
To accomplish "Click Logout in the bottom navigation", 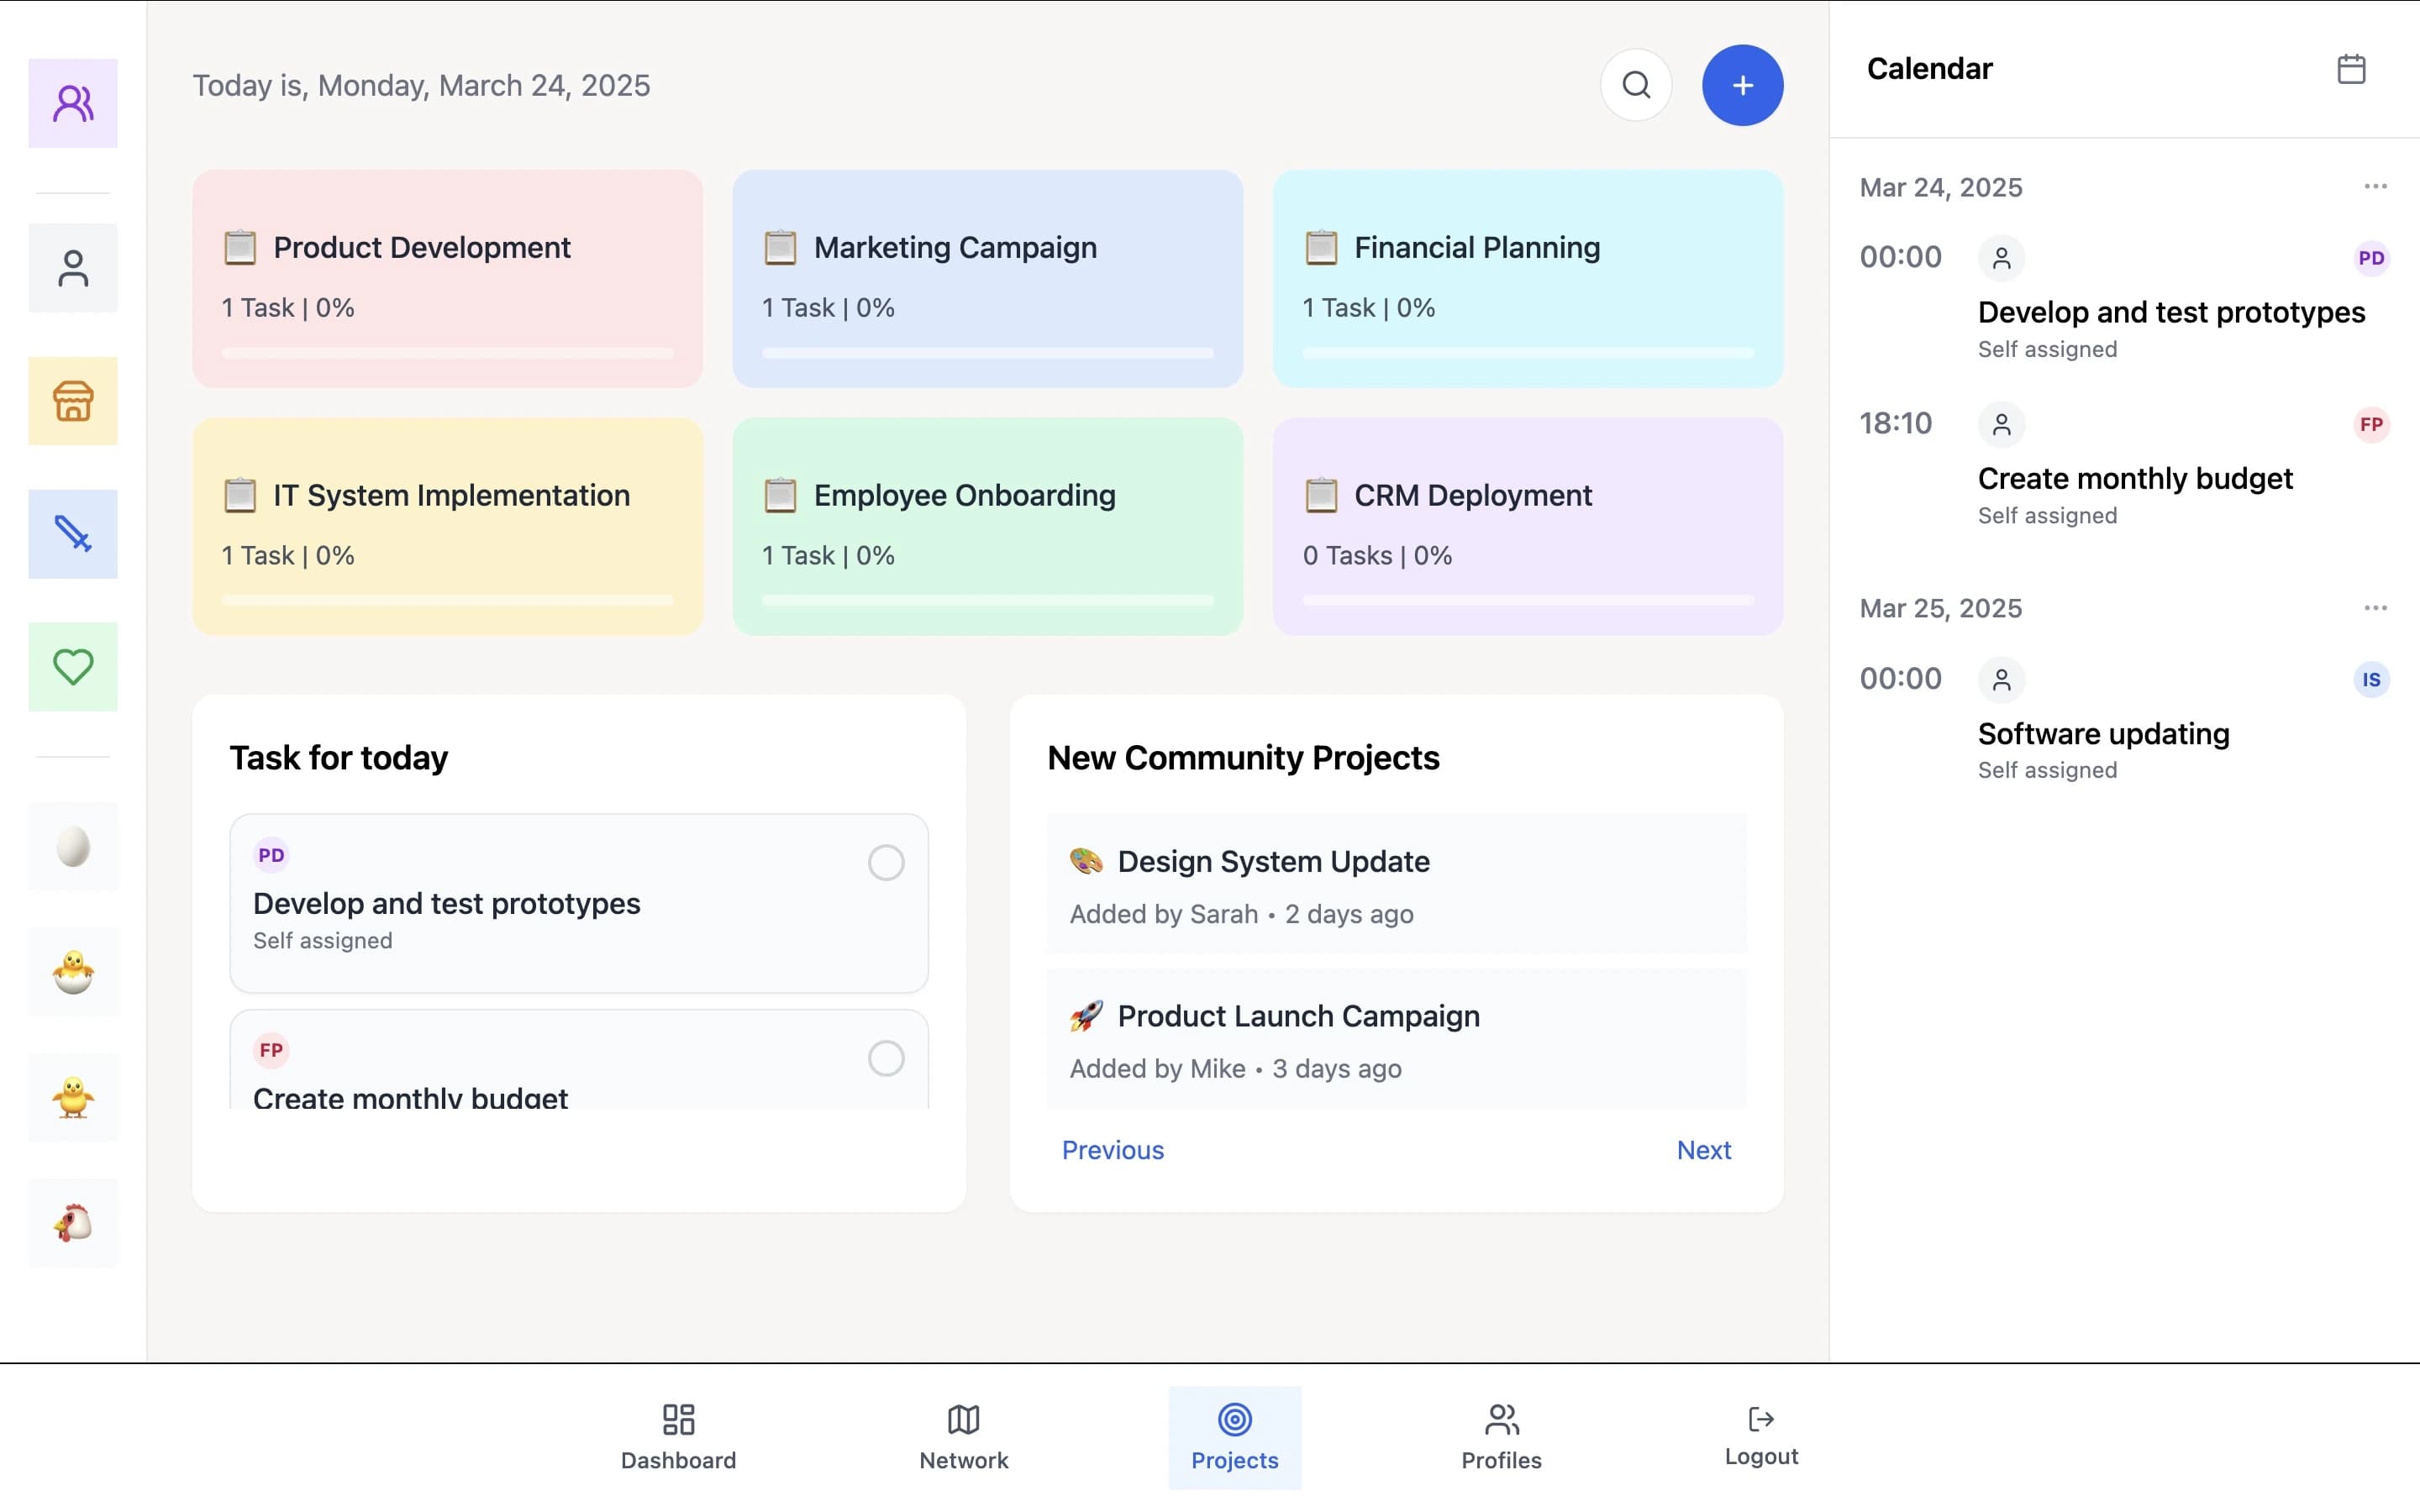I will pyautogui.click(x=1761, y=1436).
